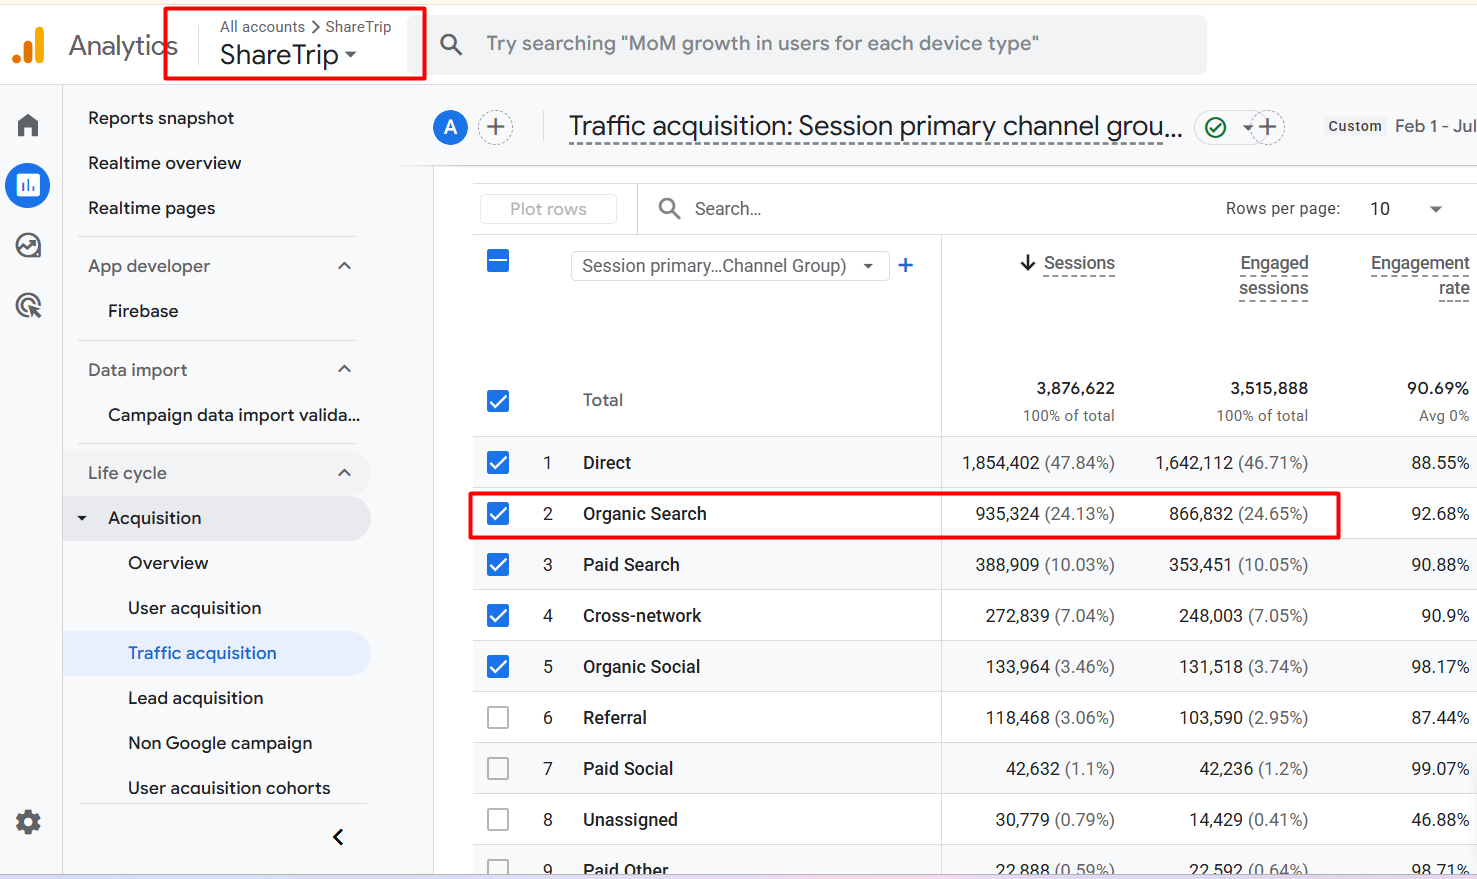This screenshot has width=1477, height=879.
Task: Collapse the navigation with the left chevron
Action: point(338,837)
